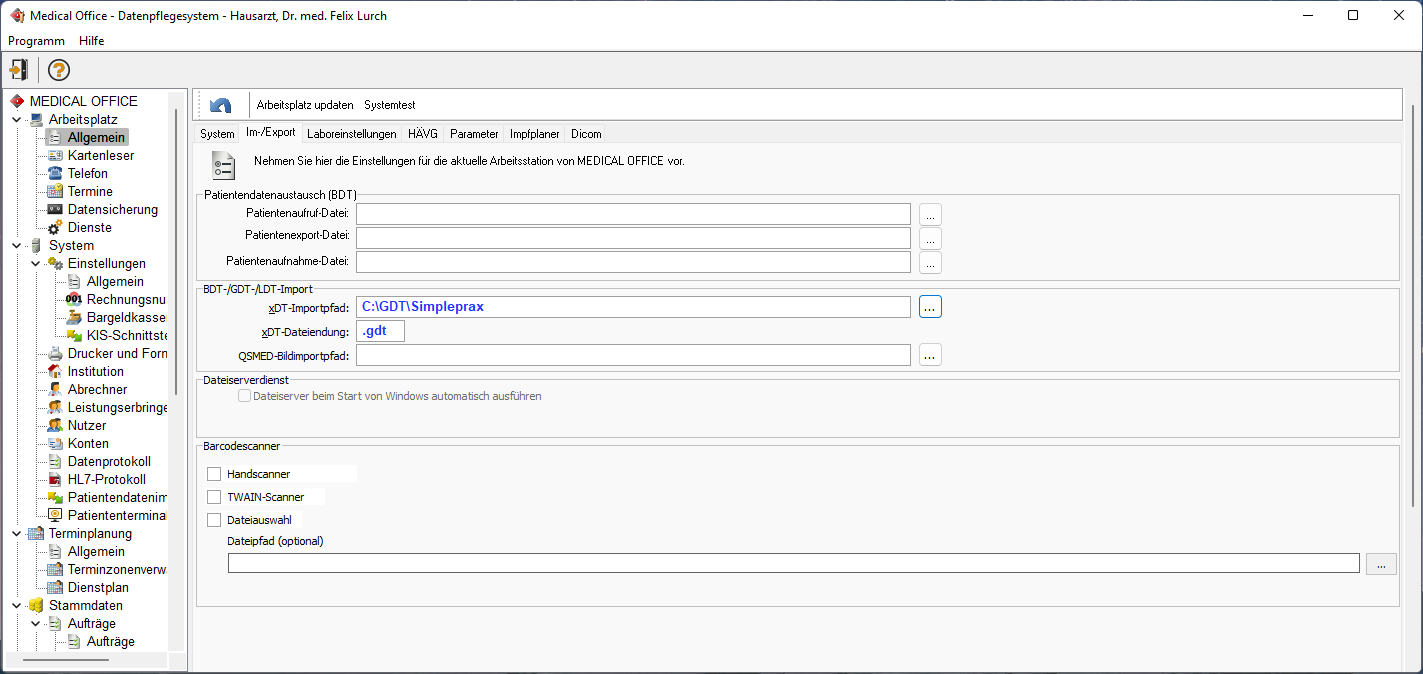This screenshot has width=1423, height=674.
Task: Click the Stammdaten folder icon
Action: [37, 605]
